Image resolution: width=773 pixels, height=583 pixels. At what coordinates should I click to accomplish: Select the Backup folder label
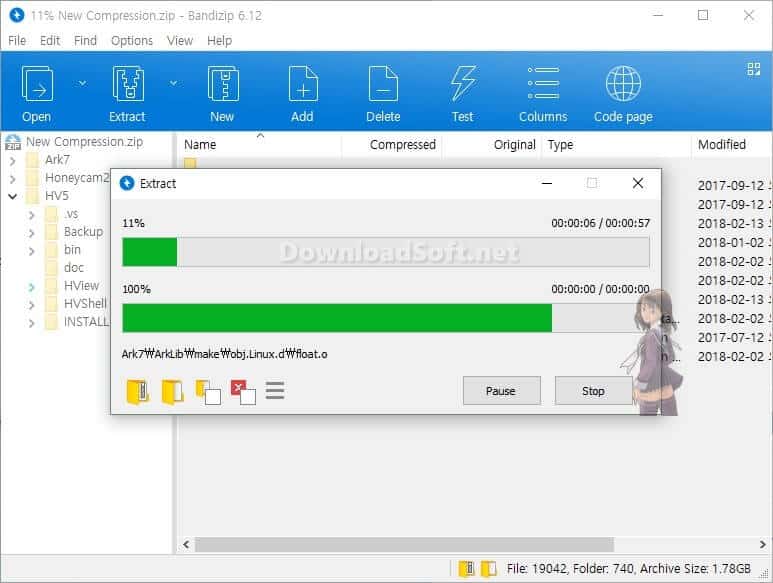[x=83, y=232]
